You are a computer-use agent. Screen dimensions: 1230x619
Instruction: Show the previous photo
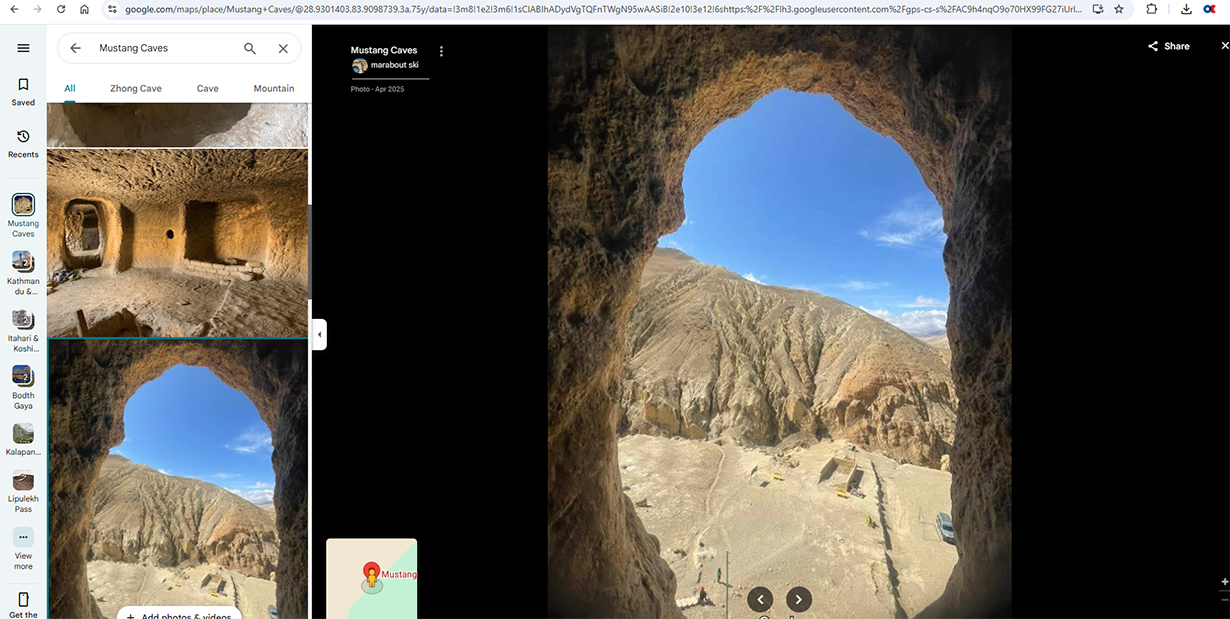(760, 599)
